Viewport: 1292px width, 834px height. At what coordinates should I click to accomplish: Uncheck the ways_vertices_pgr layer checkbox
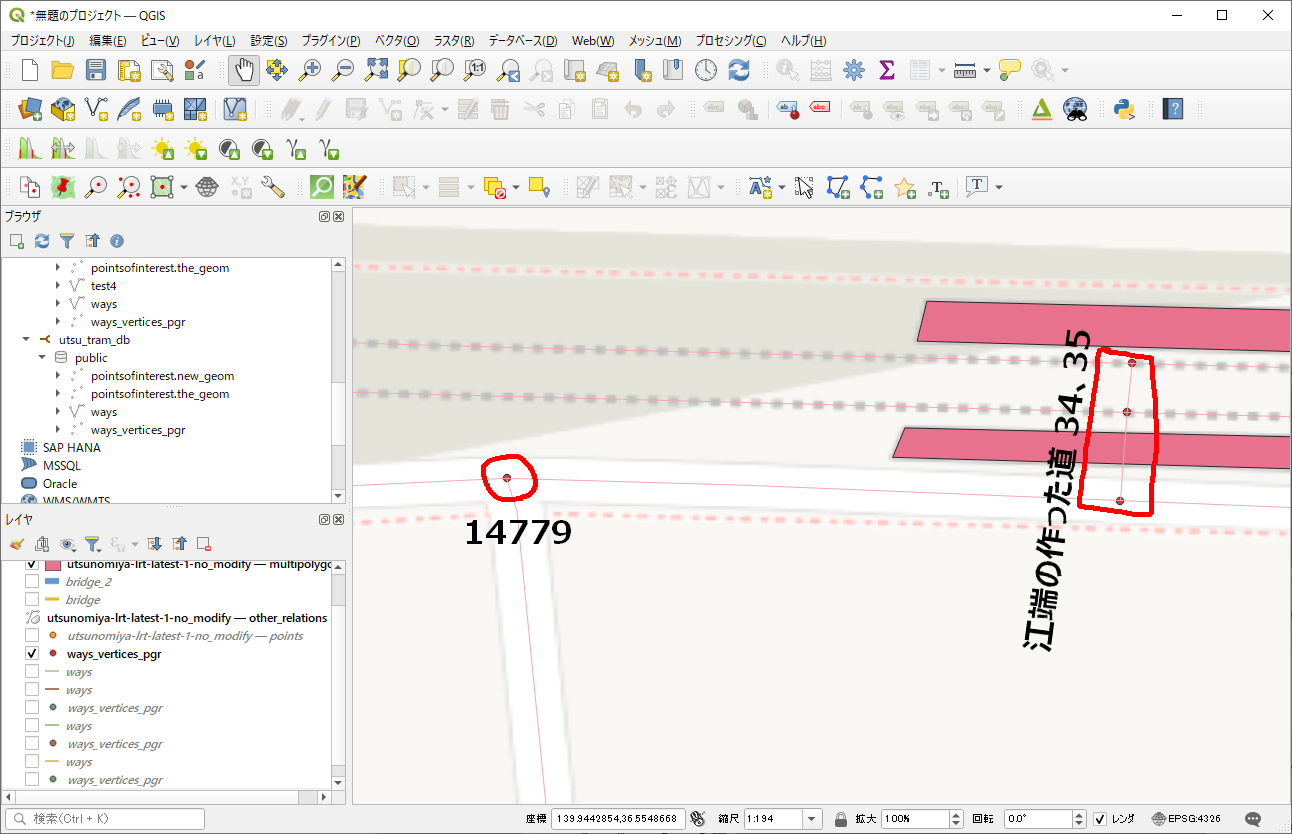[x=32, y=654]
